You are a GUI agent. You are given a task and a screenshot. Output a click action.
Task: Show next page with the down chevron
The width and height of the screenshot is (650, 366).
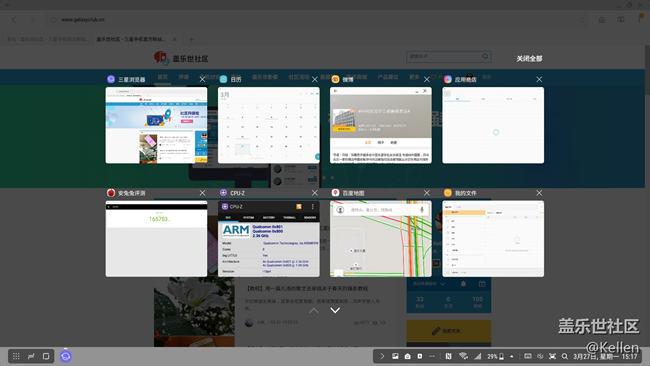[335, 310]
